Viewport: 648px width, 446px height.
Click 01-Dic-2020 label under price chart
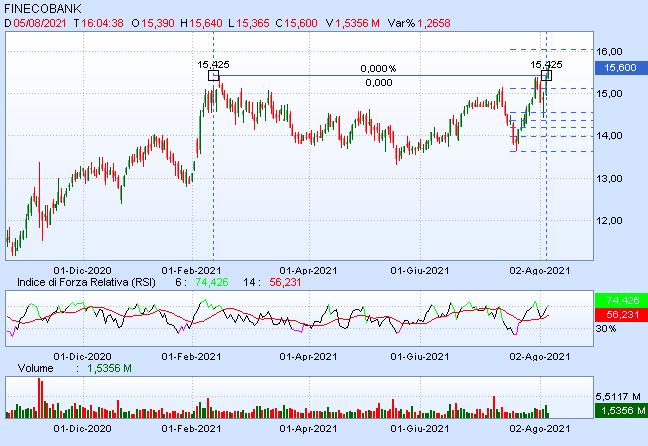pos(82,271)
